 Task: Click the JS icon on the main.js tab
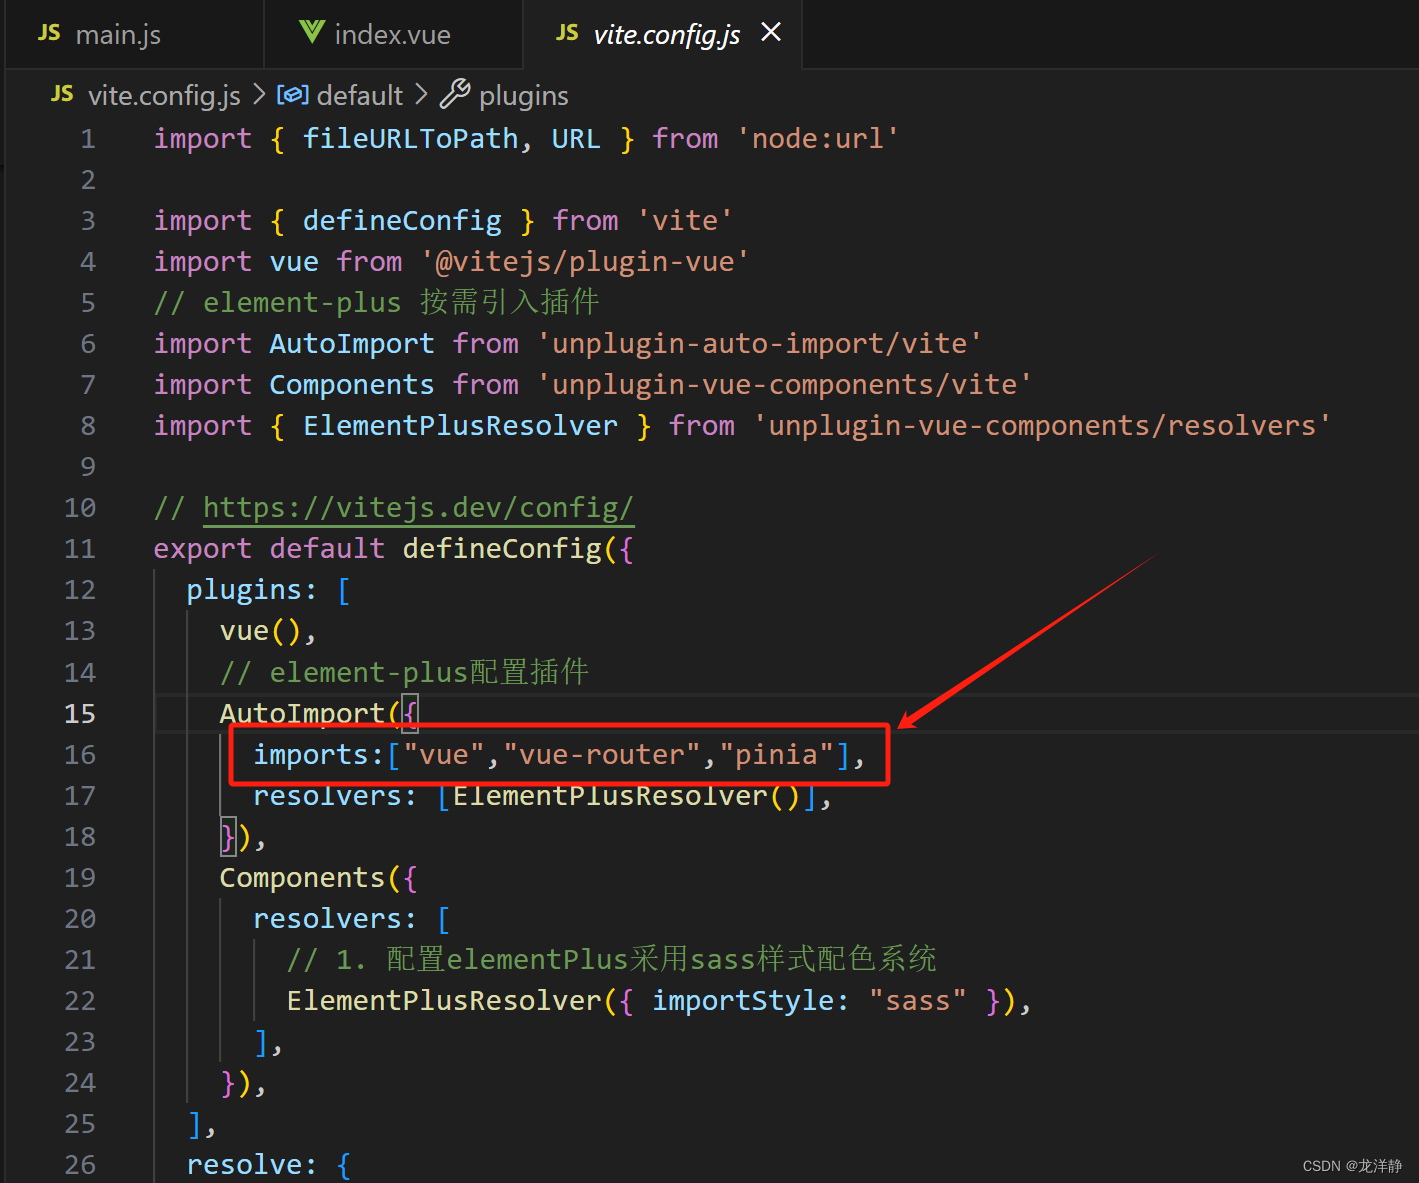pos(48,33)
